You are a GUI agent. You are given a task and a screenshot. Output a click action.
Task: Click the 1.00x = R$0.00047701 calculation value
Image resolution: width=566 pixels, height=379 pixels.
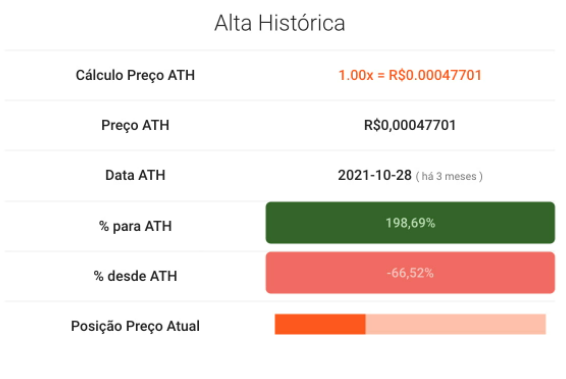pyautogui.click(x=410, y=75)
